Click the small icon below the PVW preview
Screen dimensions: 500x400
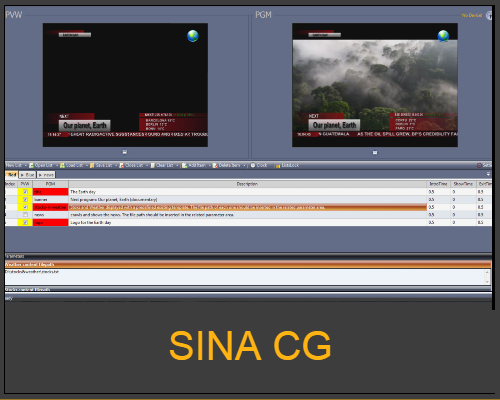point(125,152)
